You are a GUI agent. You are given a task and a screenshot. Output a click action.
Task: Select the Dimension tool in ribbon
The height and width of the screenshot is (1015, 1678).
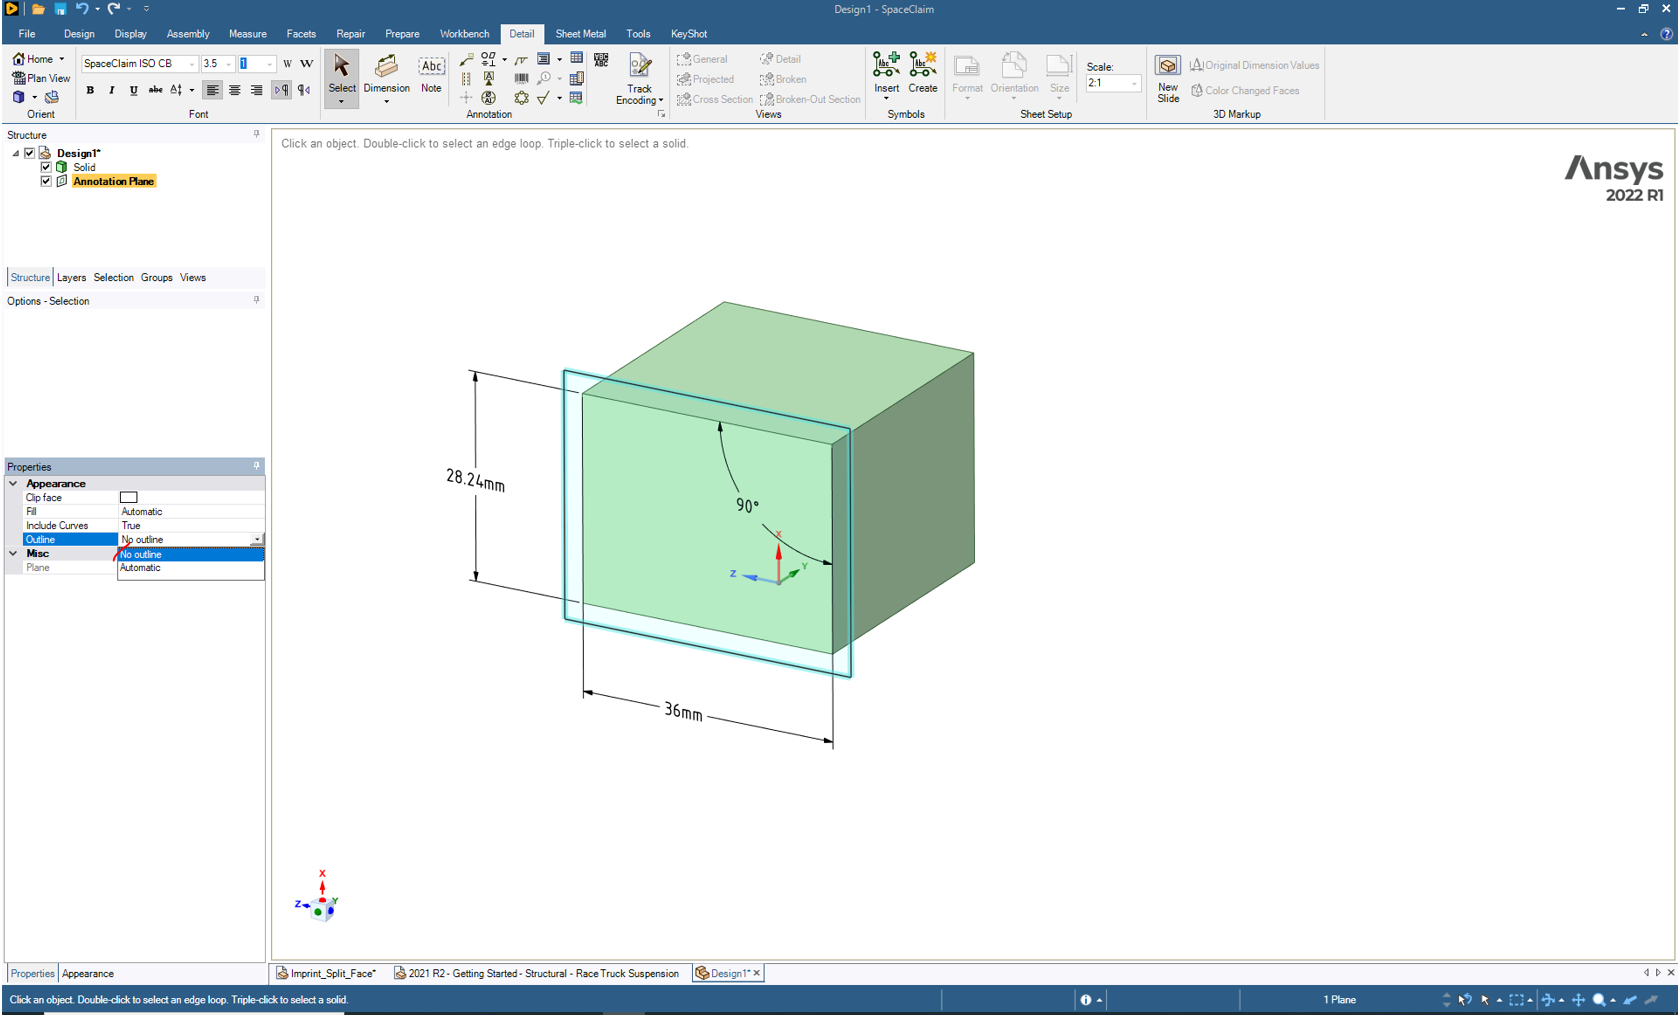(386, 74)
